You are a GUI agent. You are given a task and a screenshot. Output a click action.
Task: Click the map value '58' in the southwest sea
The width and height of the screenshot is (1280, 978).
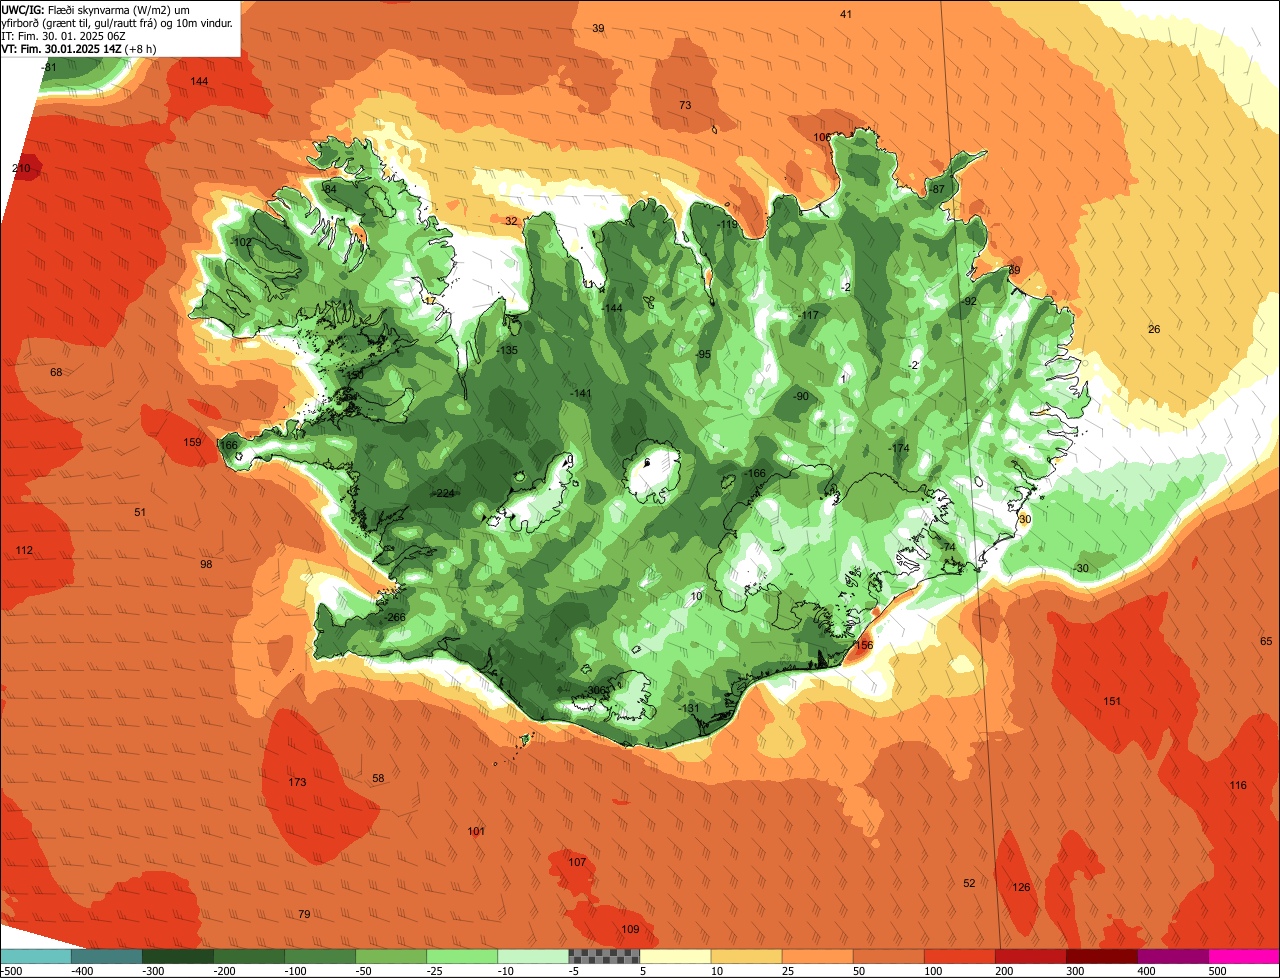(378, 778)
